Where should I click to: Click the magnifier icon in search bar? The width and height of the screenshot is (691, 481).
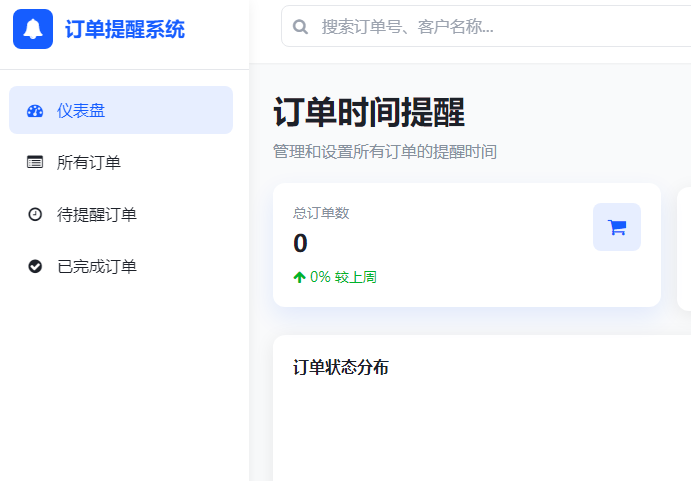tap(300, 27)
